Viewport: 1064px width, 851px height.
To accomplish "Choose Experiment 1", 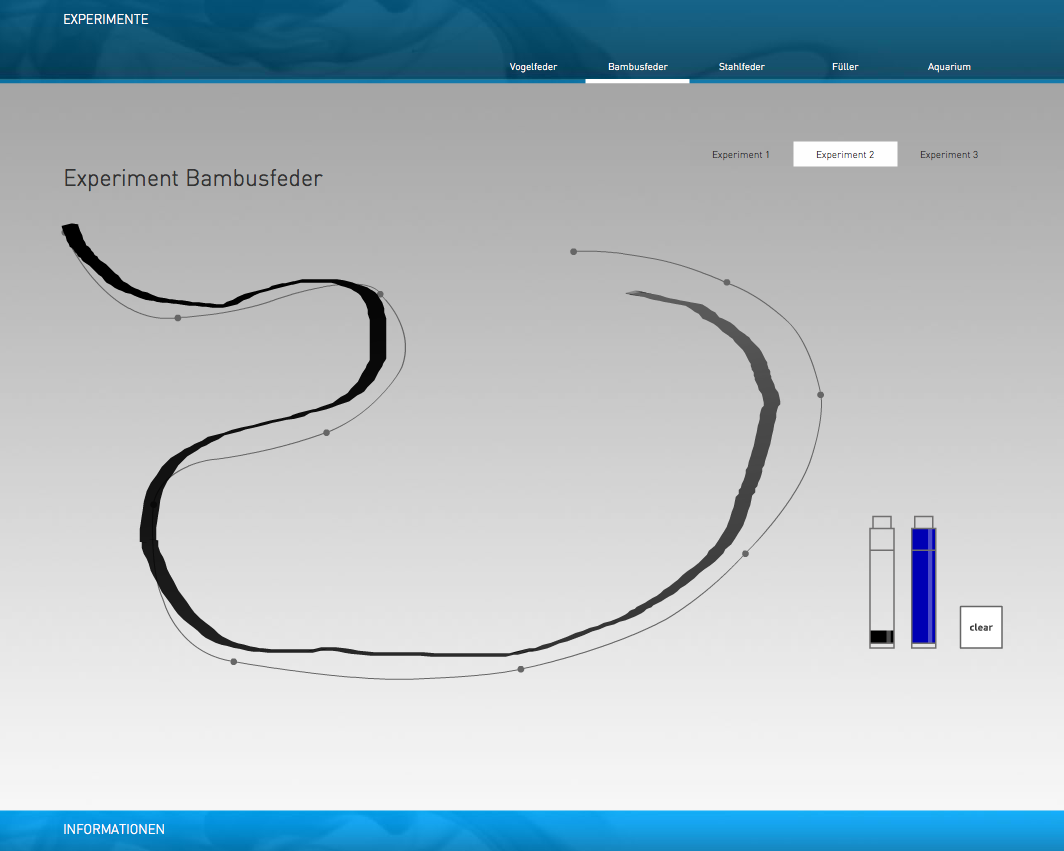I will [x=741, y=155].
